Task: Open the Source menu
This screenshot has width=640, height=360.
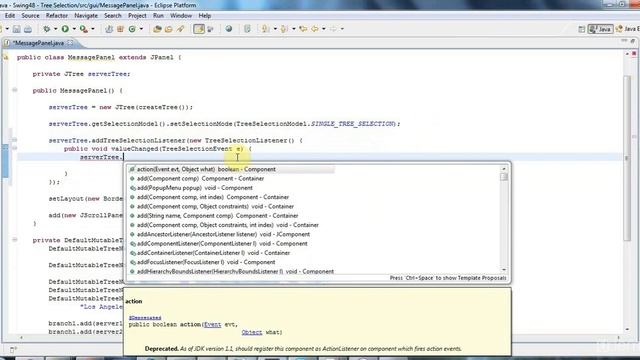Action: [x=30, y=16]
